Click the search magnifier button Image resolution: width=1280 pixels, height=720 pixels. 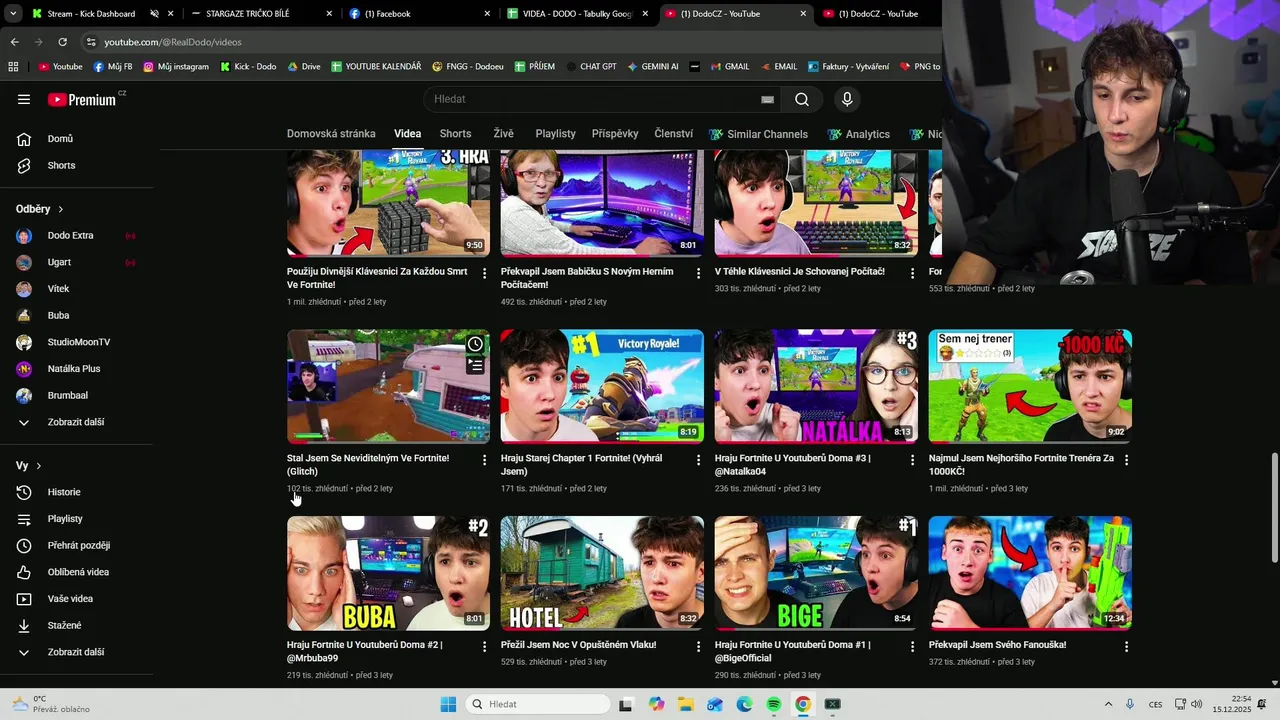point(802,99)
